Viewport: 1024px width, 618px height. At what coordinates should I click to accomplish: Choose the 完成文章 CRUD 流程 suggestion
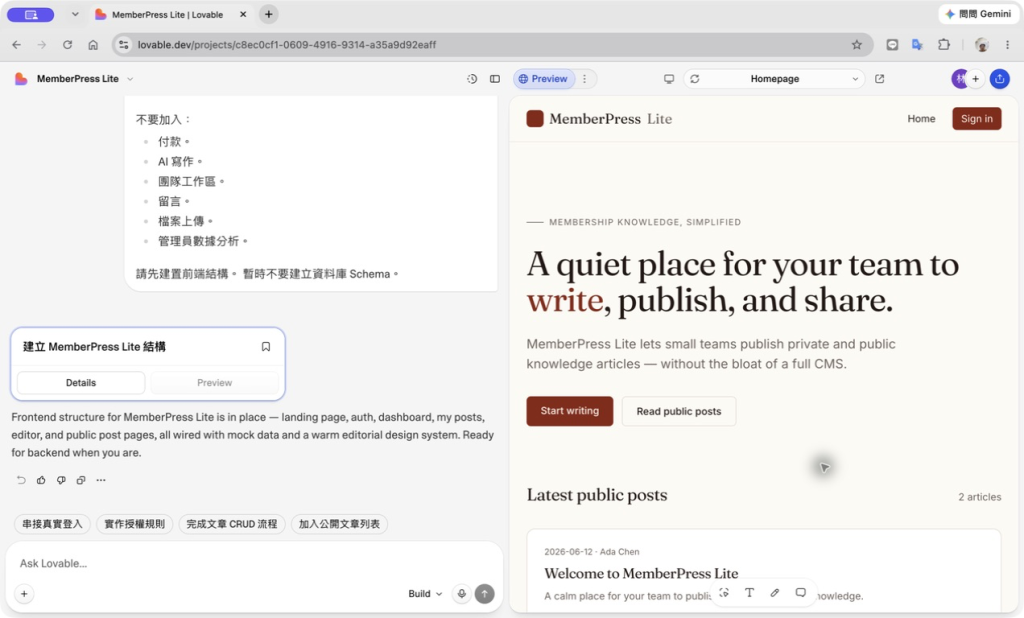click(232, 524)
